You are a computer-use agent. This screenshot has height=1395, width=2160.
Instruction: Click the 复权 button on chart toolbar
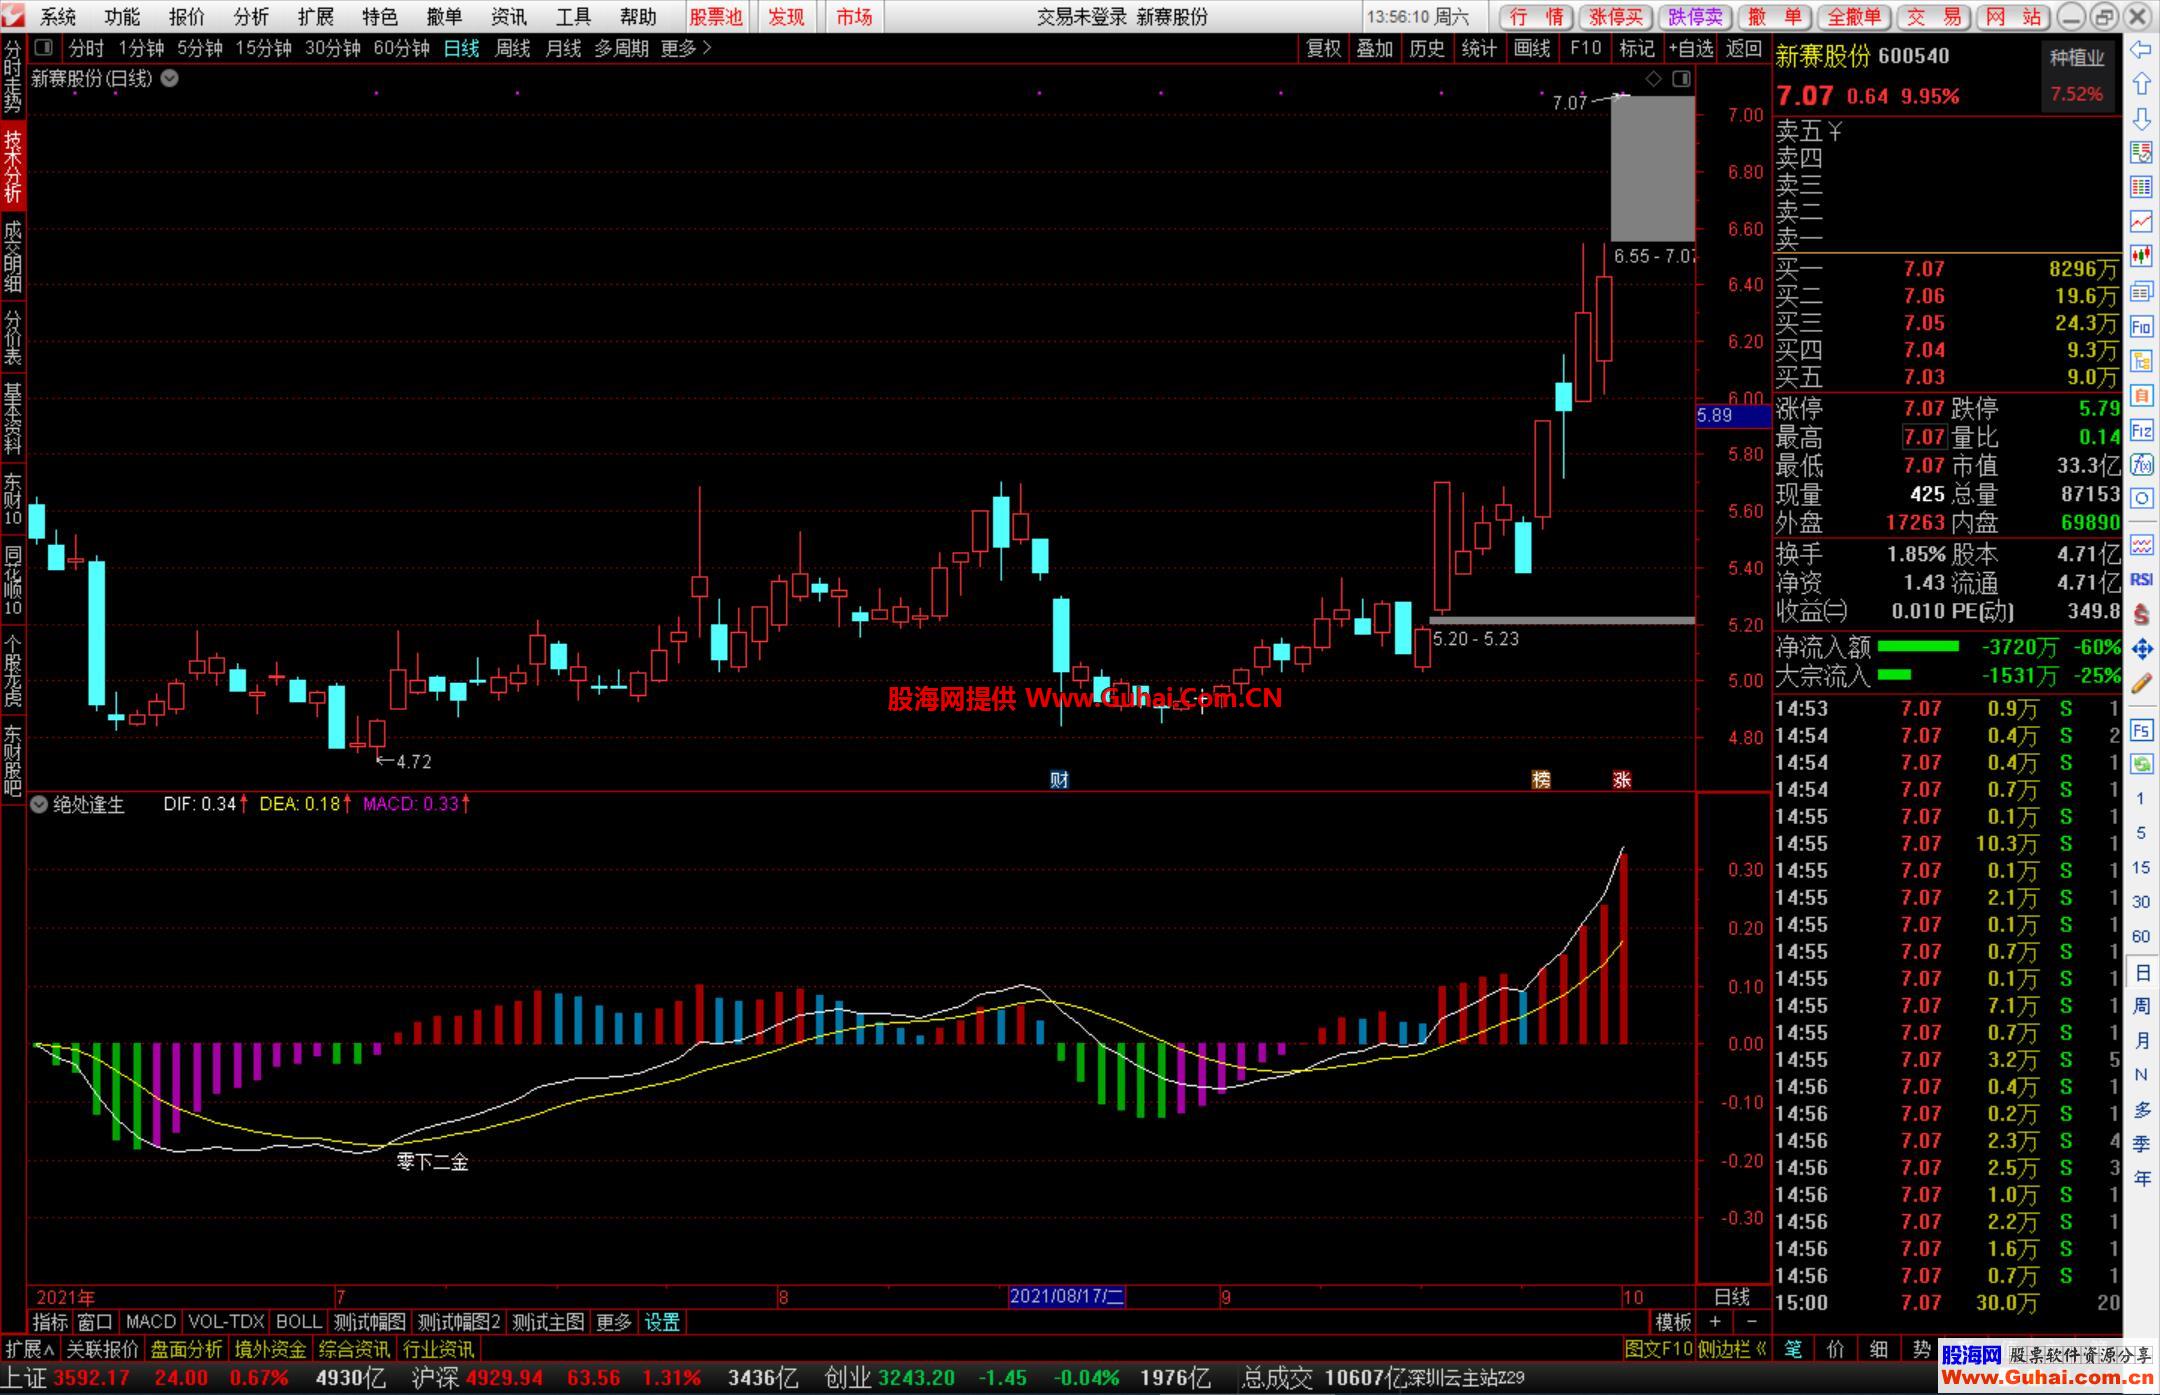tap(1324, 48)
